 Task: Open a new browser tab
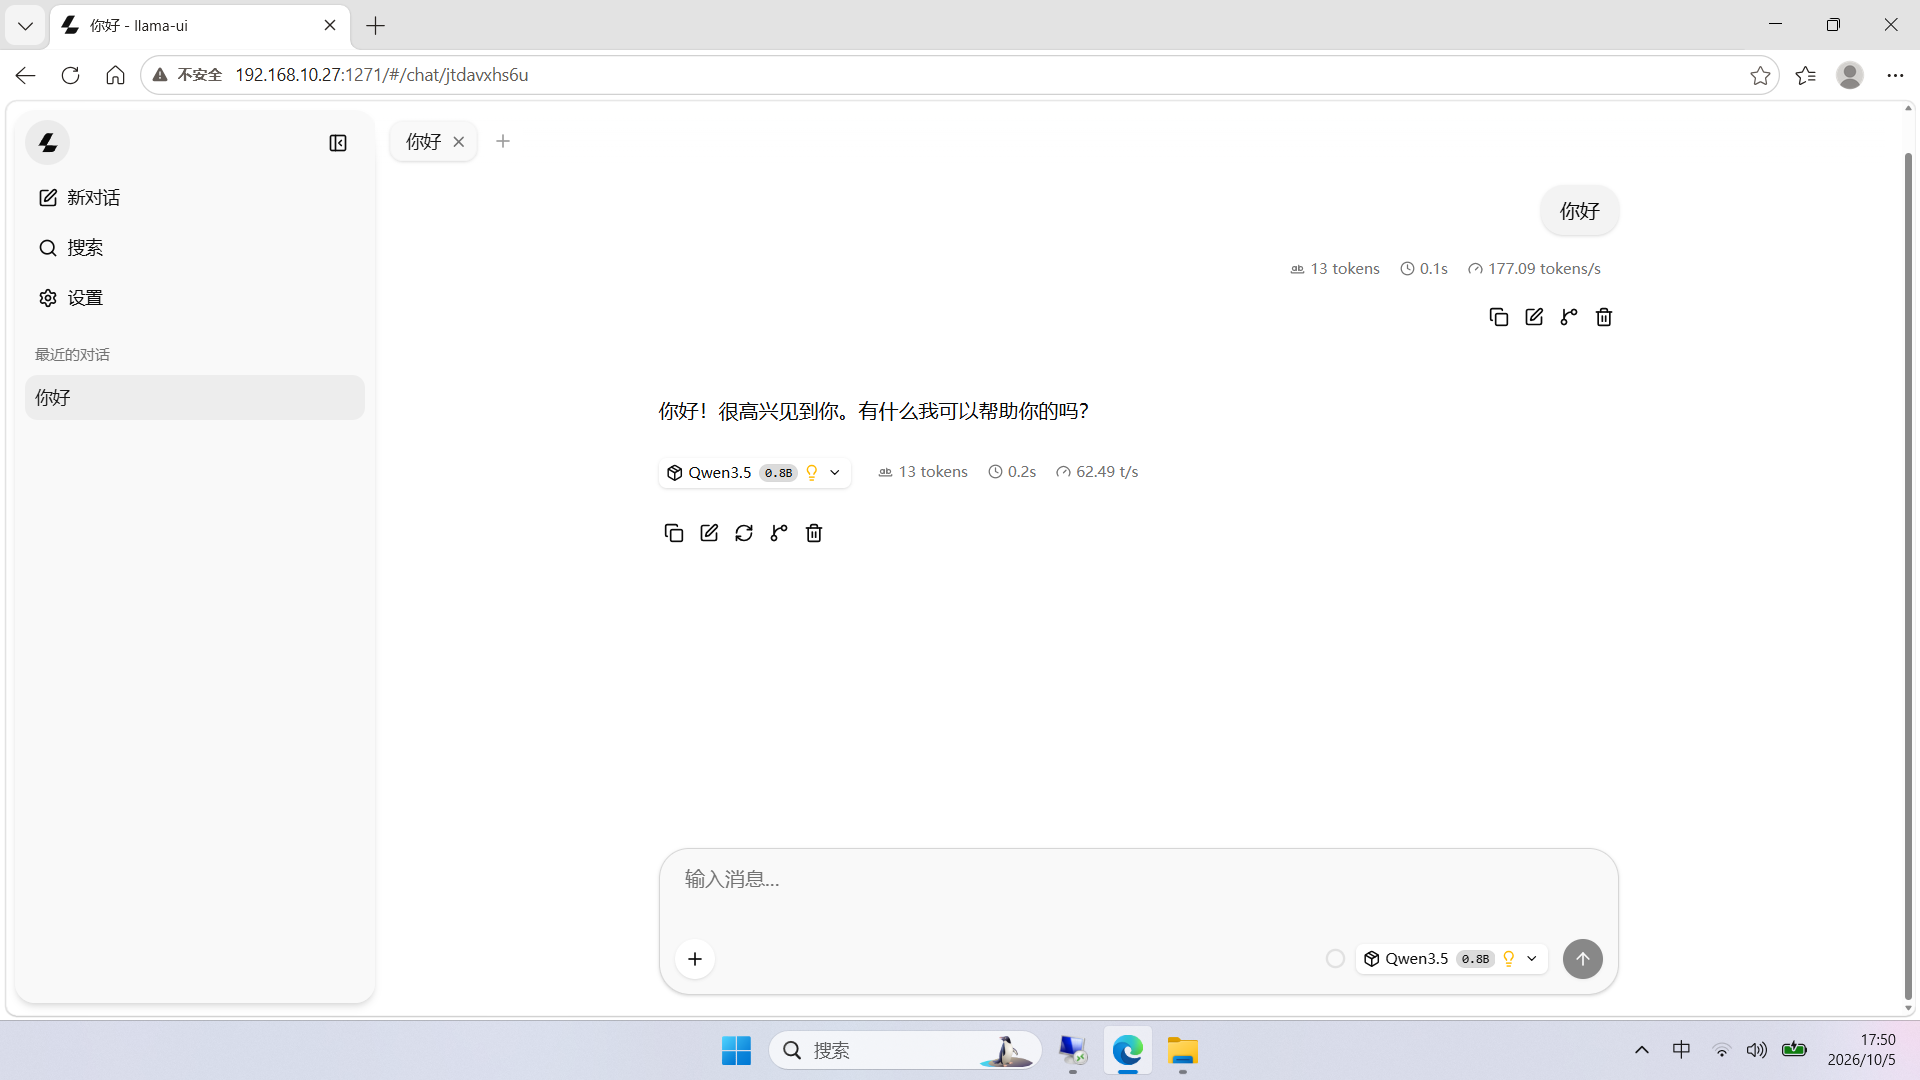tap(376, 26)
